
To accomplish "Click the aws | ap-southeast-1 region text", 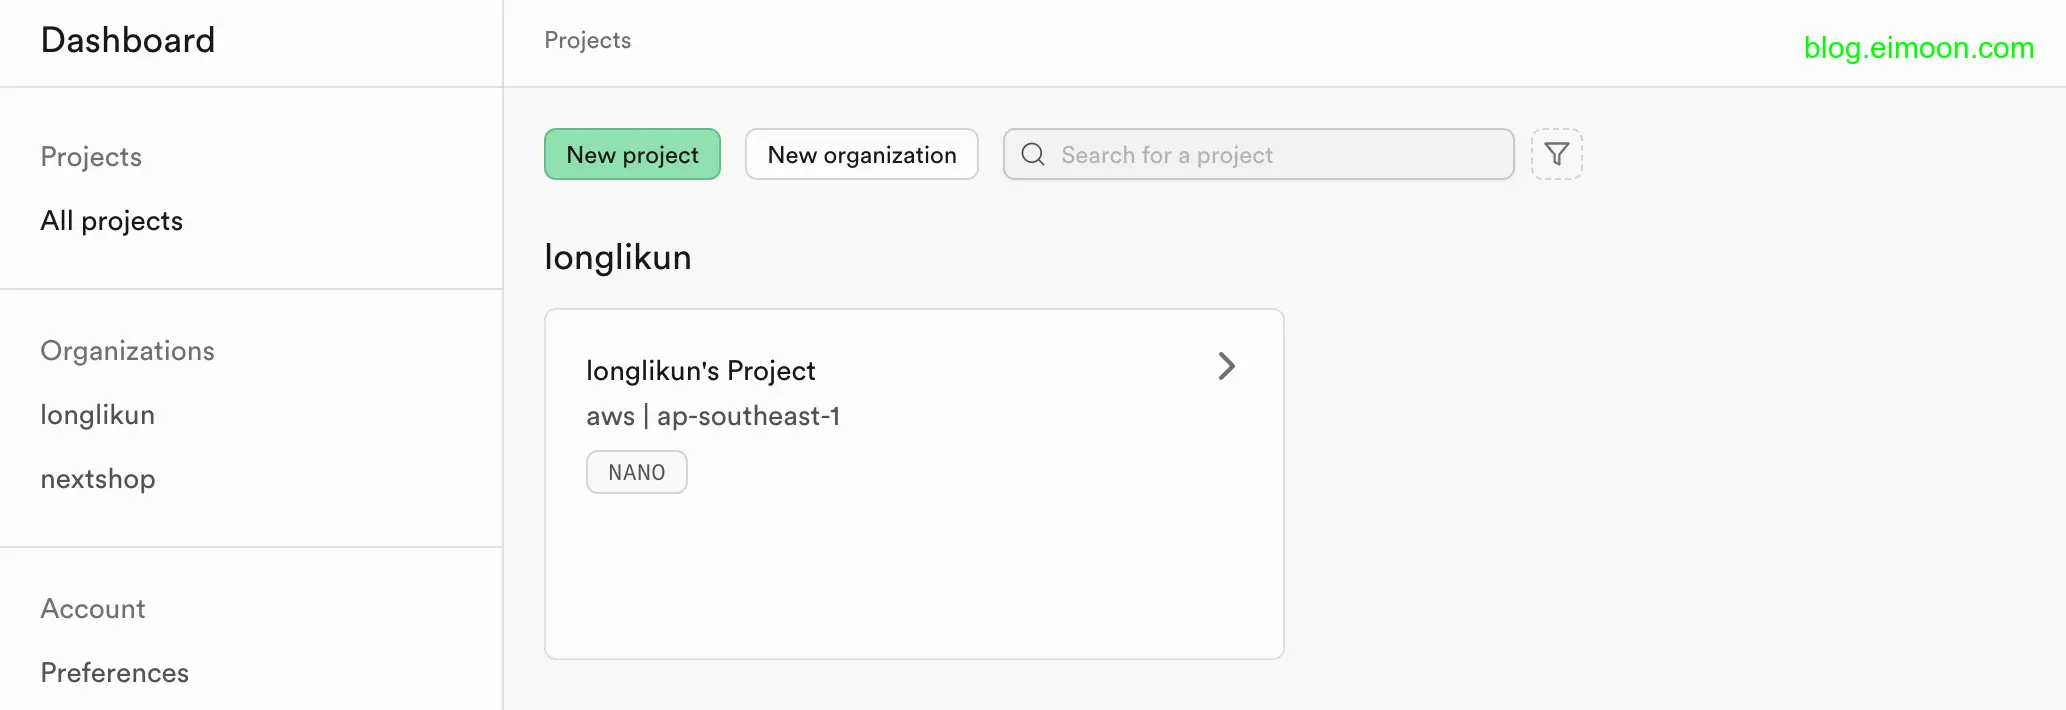I will [x=712, y=416].
